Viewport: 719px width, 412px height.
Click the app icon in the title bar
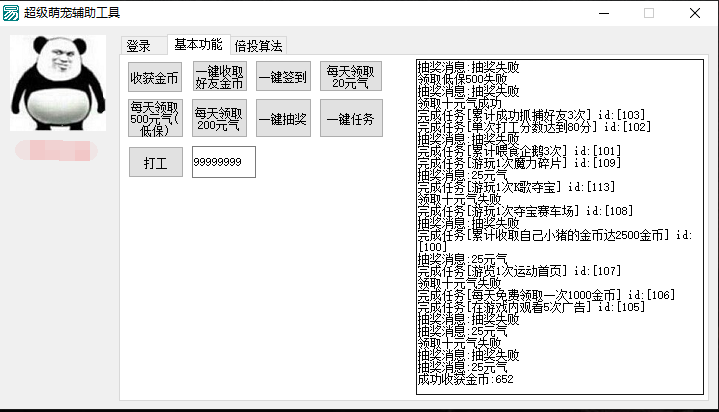click(x=12, y=13)
